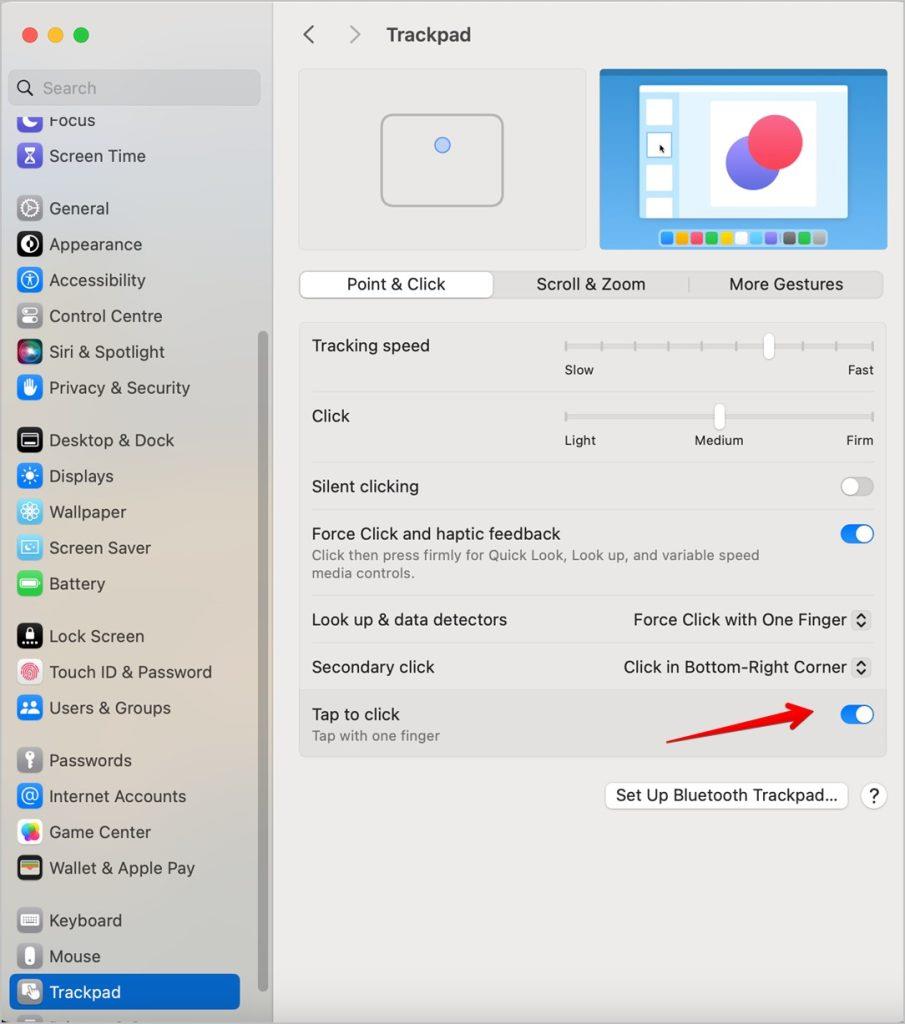
Task: Click the desktop demo preview thumbnail
Action: coord(743,159)
